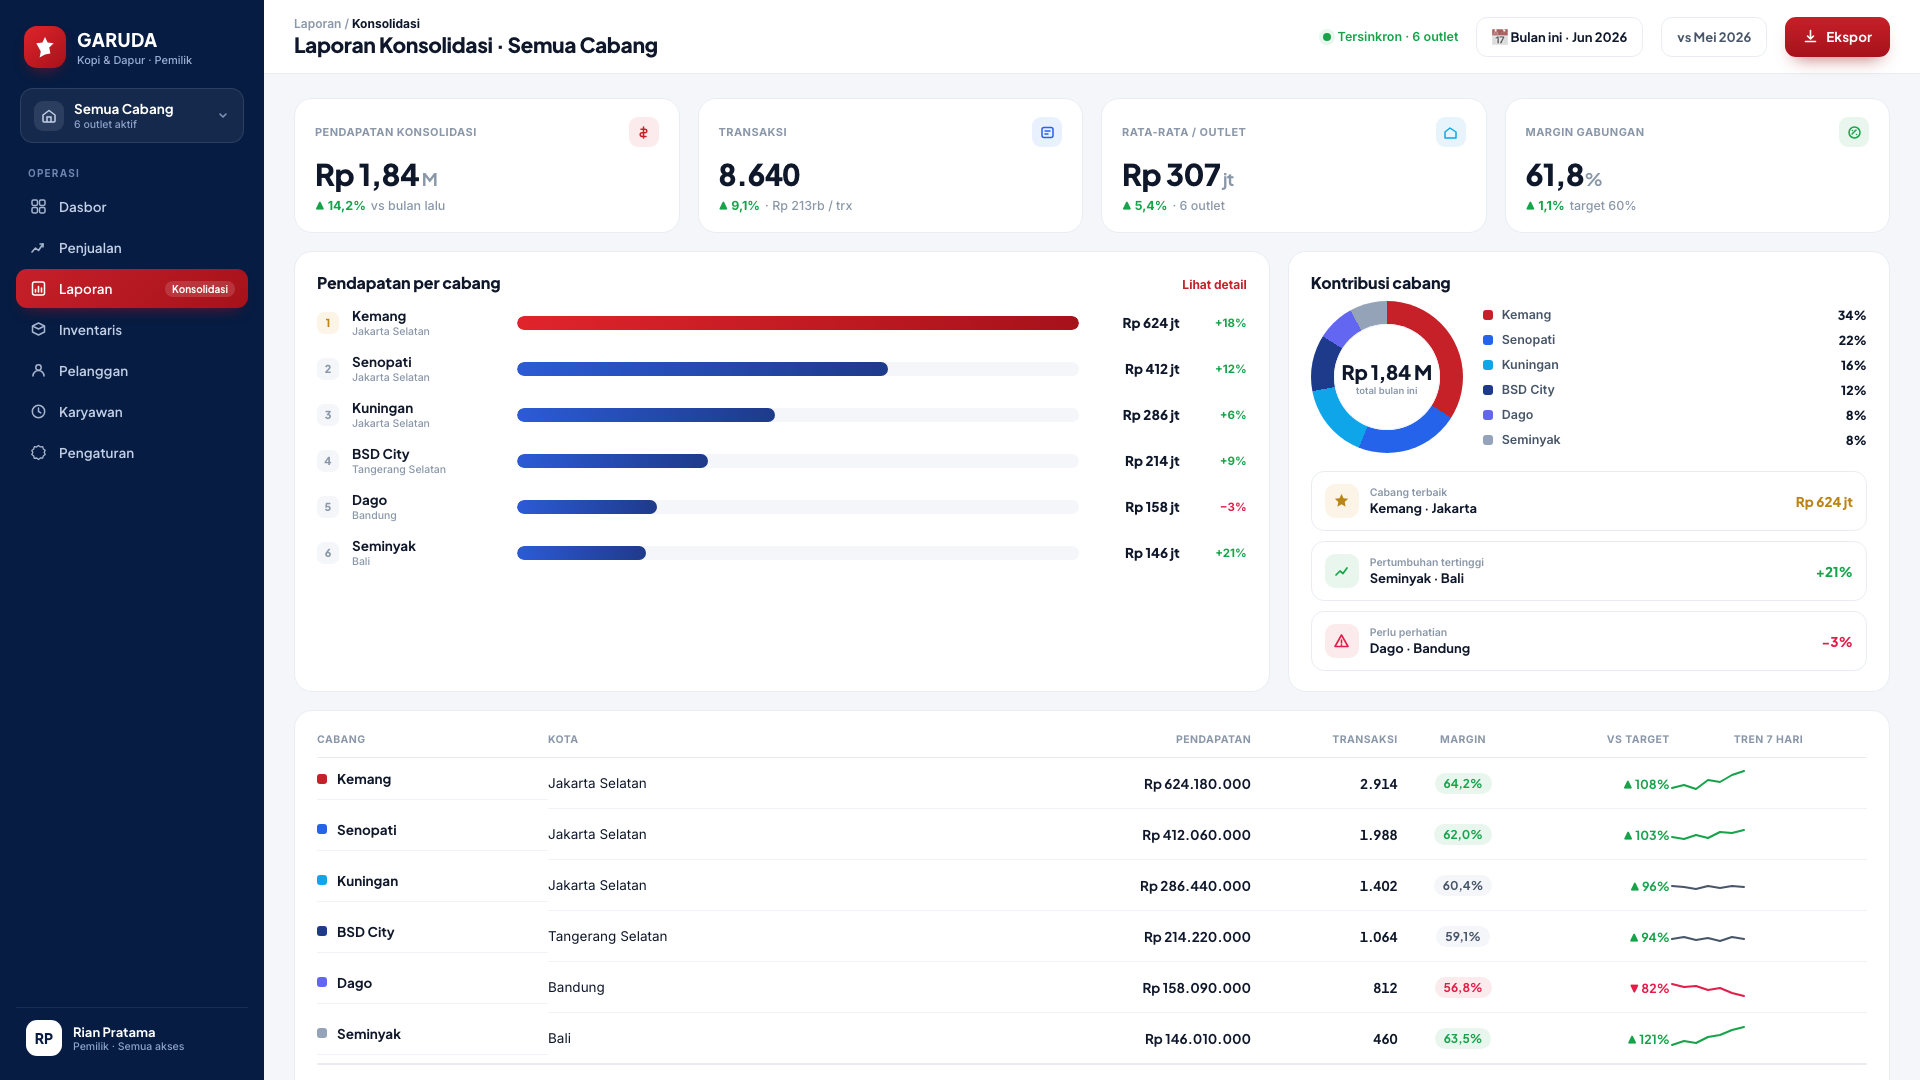Click the Pelanggan person icon

[x=38, y=371]
